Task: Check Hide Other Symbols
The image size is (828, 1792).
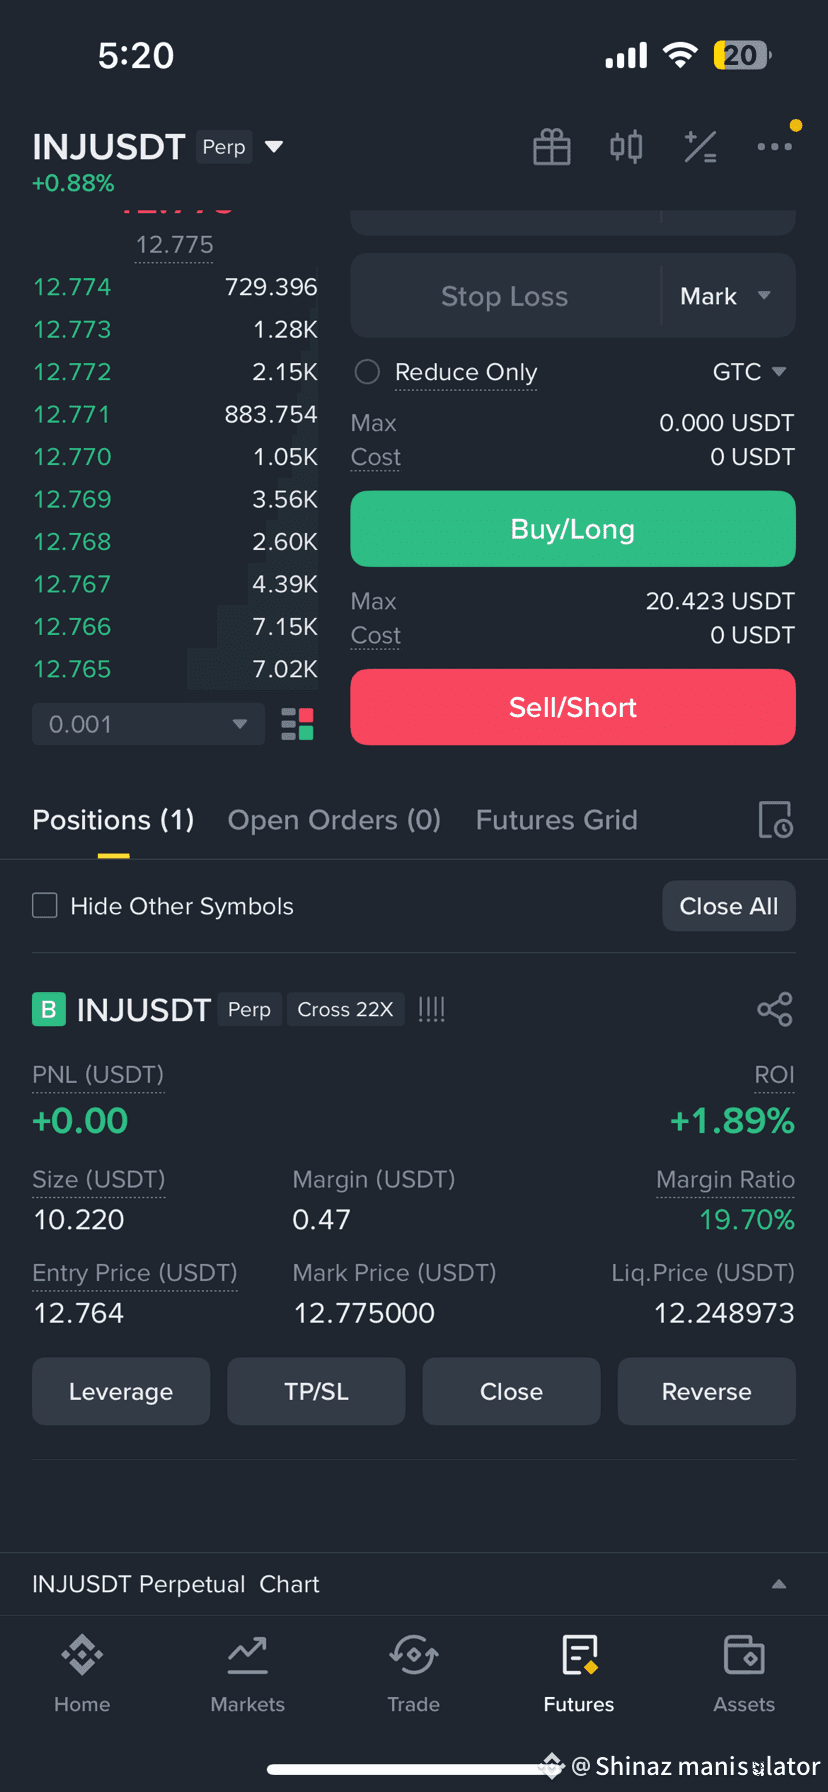Action: coord(45,906)
